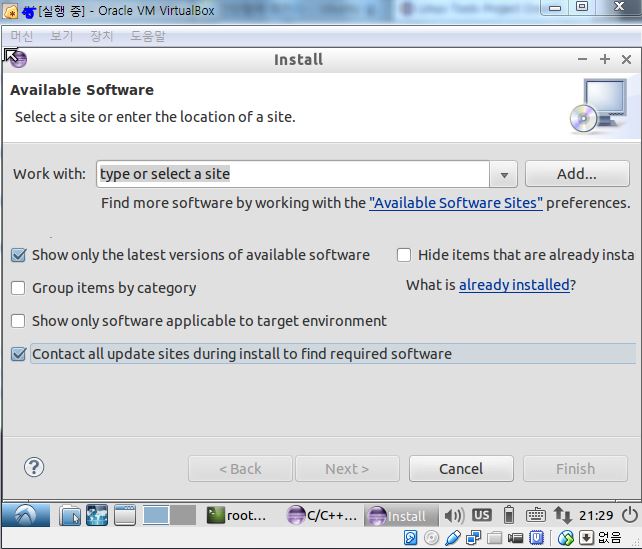Click the VirtualBox hard disk status icon
The height and width of the screenshot is (549, 642).
pos(410,538)
